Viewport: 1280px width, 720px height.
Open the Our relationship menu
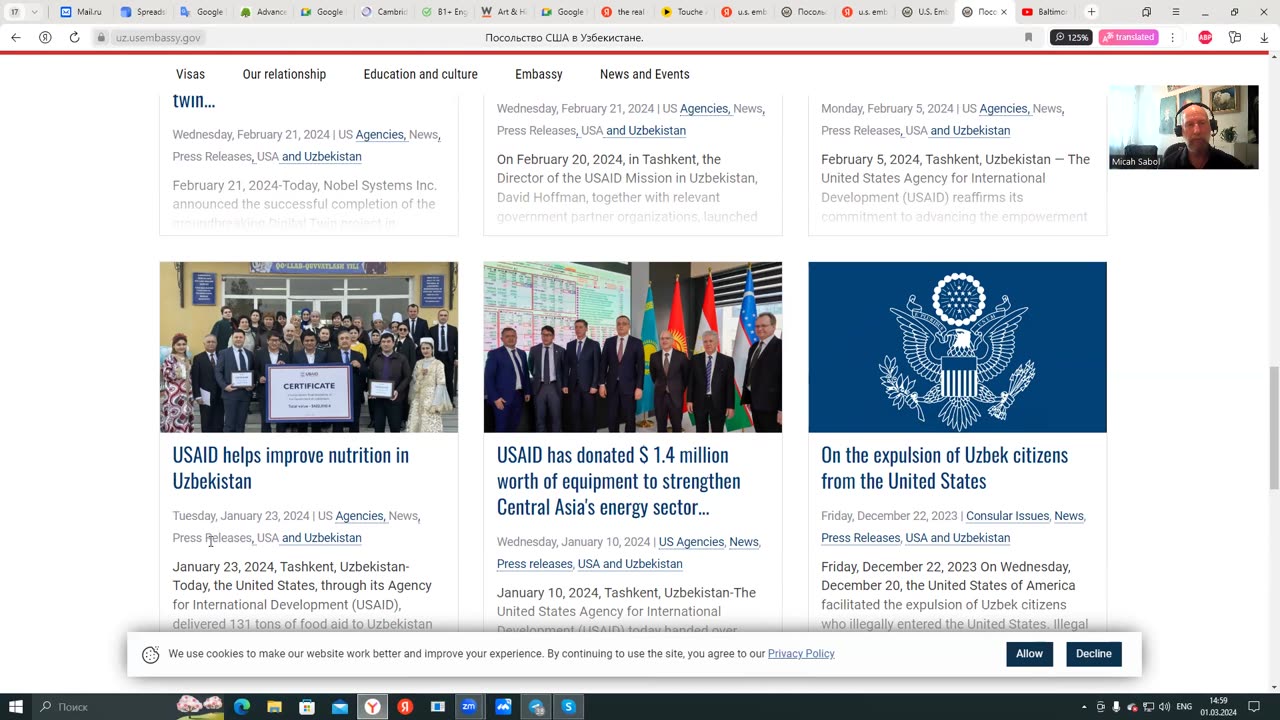284,74
